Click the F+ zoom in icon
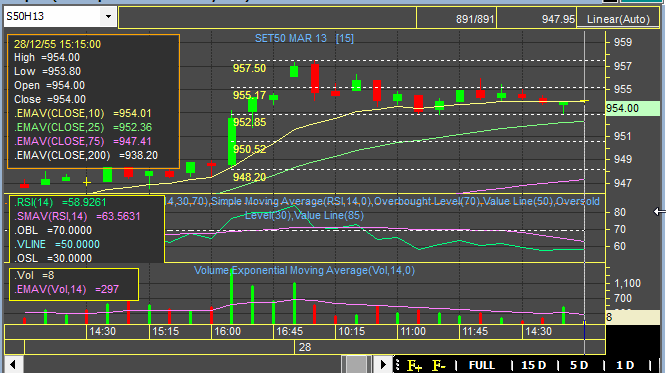Screen dimensions: 666x373 (415, 365)
